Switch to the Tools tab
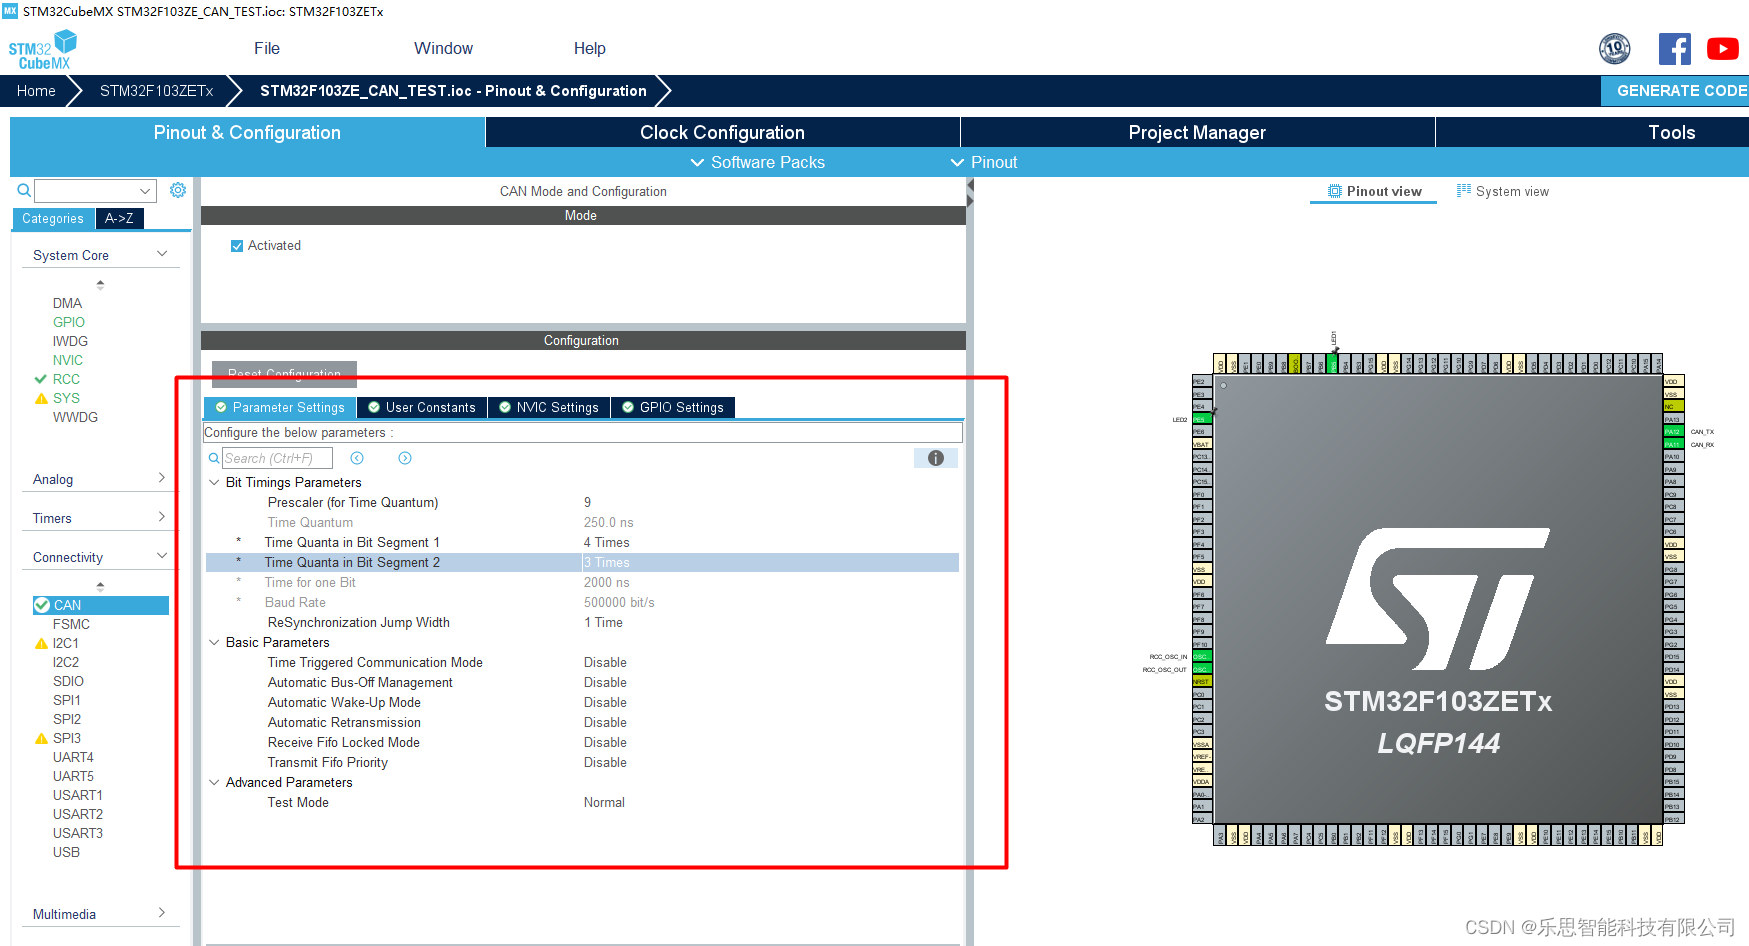This screenshot has width=1749, height=946. (x=1672, y=132)
